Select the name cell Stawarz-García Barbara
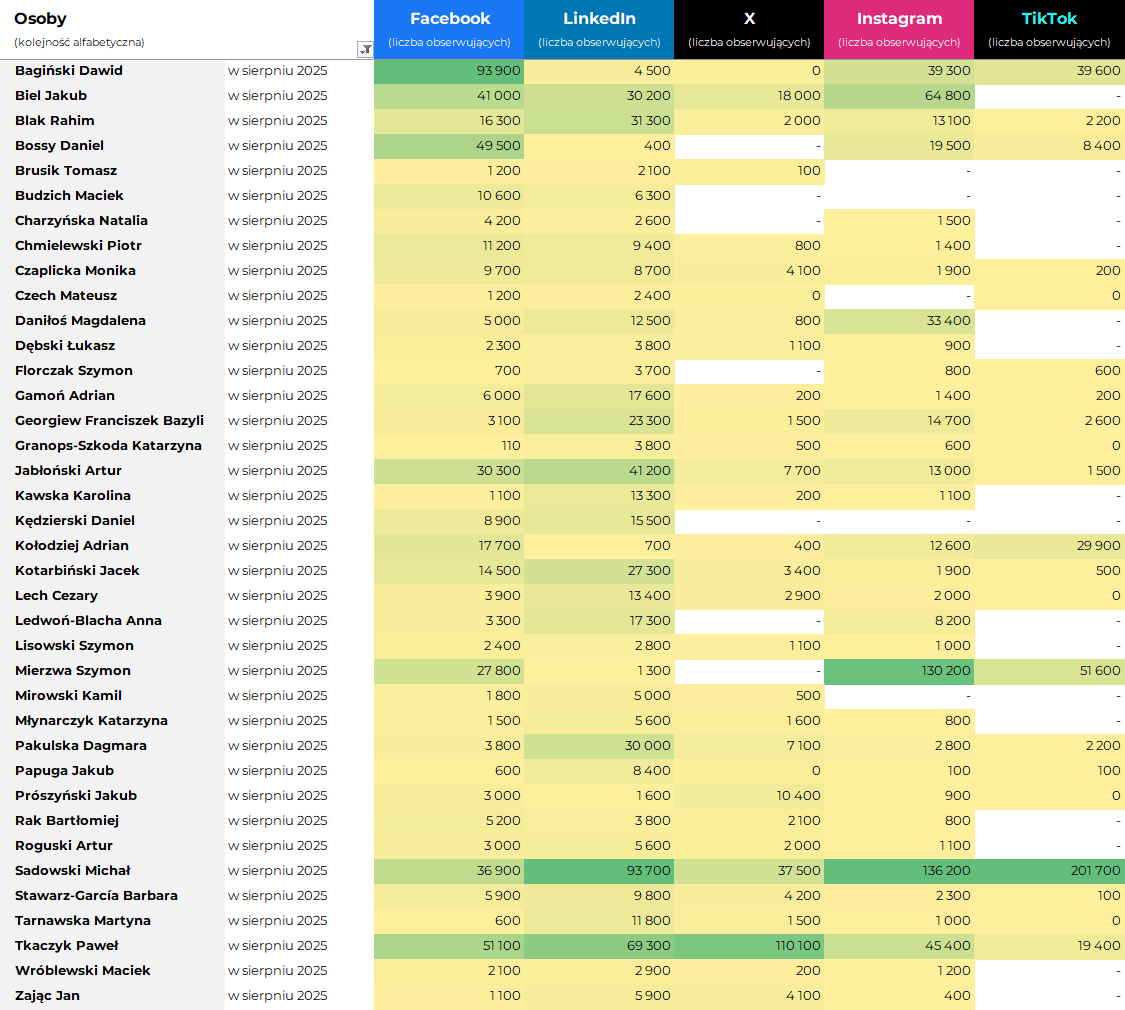This screenshot has width=1125, height=1010. click(96, 896)
